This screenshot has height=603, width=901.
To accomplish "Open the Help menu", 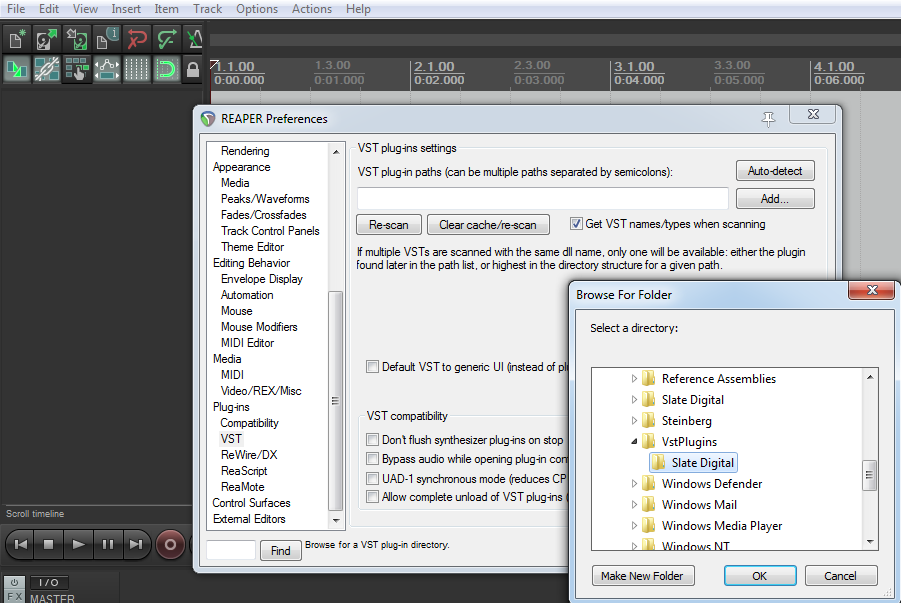I will coord(358,9).
